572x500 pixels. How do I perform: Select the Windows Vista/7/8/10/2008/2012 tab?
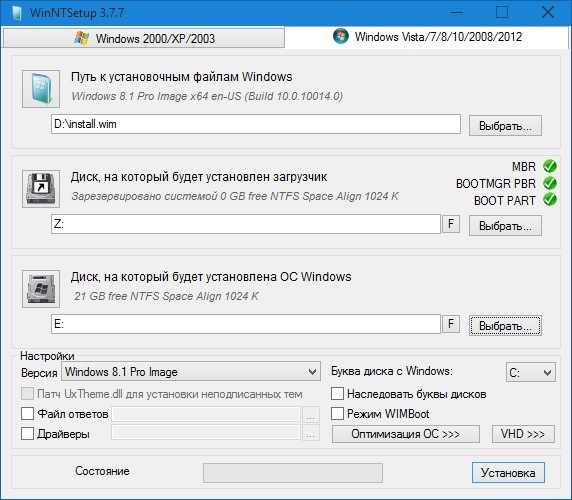pos(427,37)
